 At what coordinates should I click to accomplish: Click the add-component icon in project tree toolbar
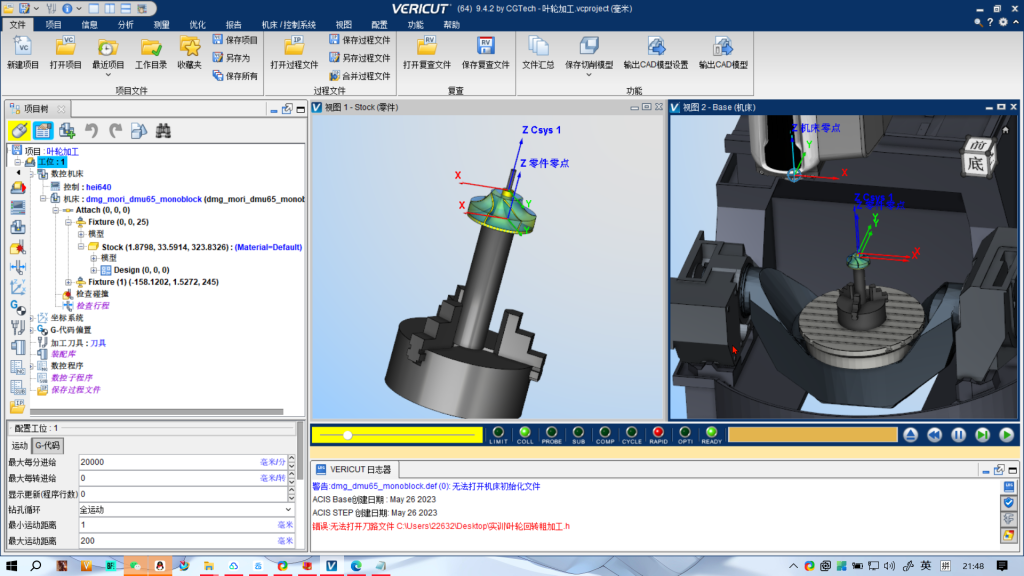[x=67, y=131]
